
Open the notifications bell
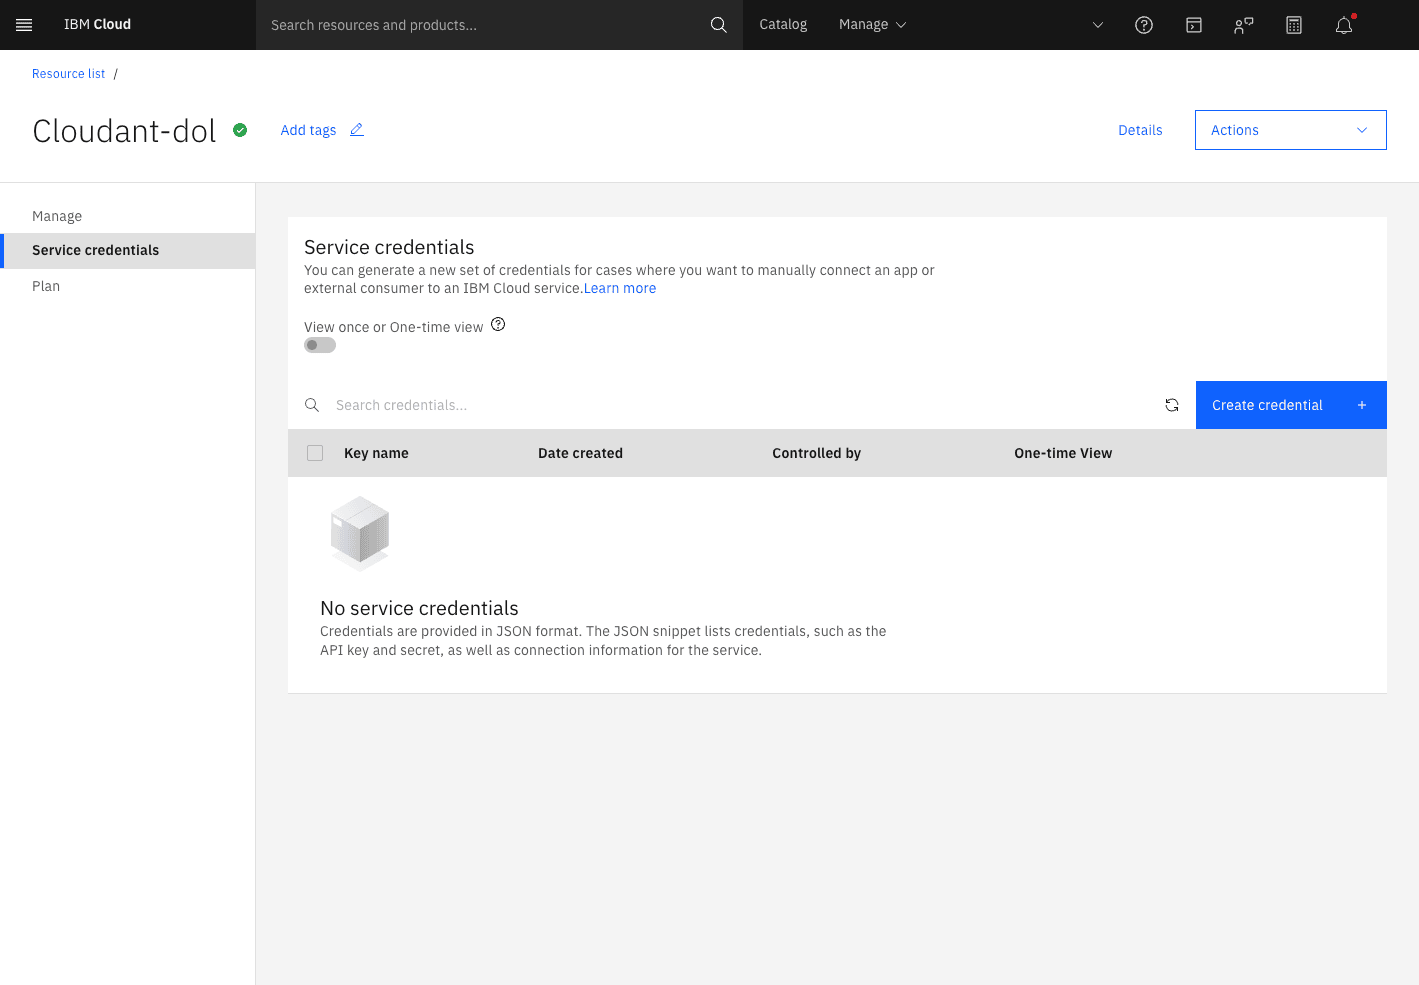point(1344,25)
